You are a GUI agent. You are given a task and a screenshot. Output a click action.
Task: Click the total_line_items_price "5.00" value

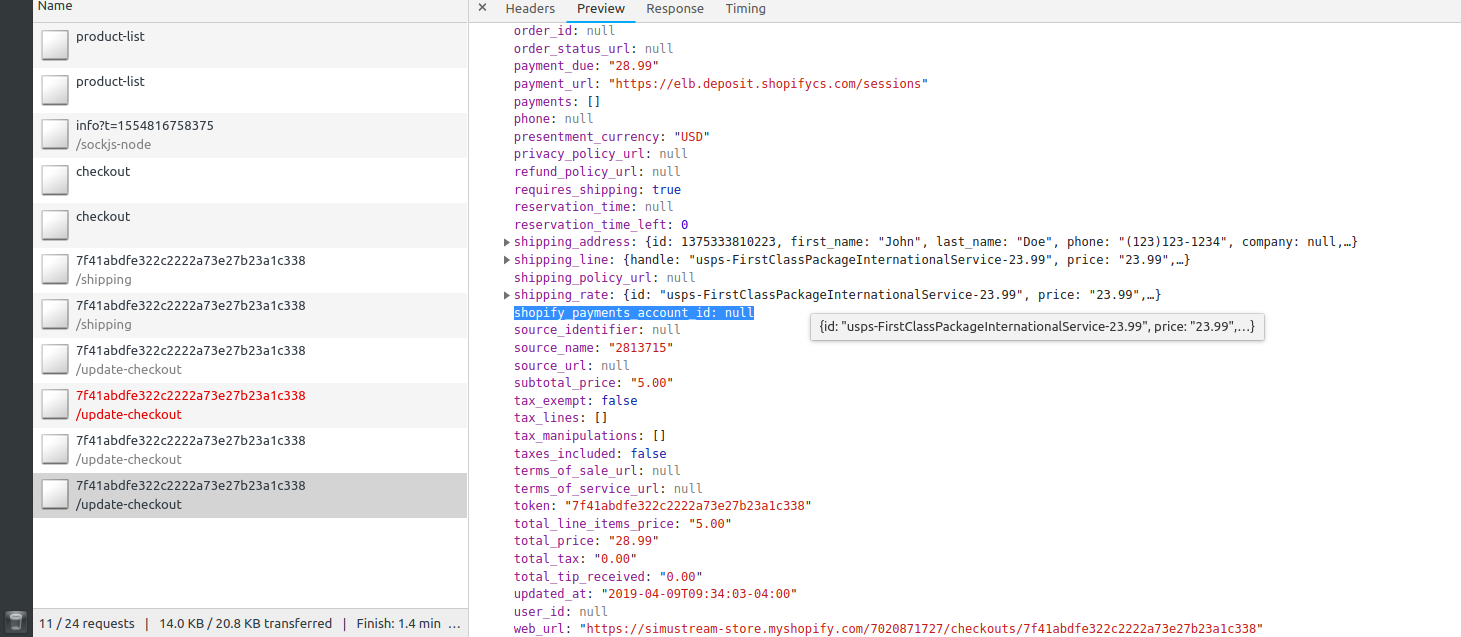[709, 524]
